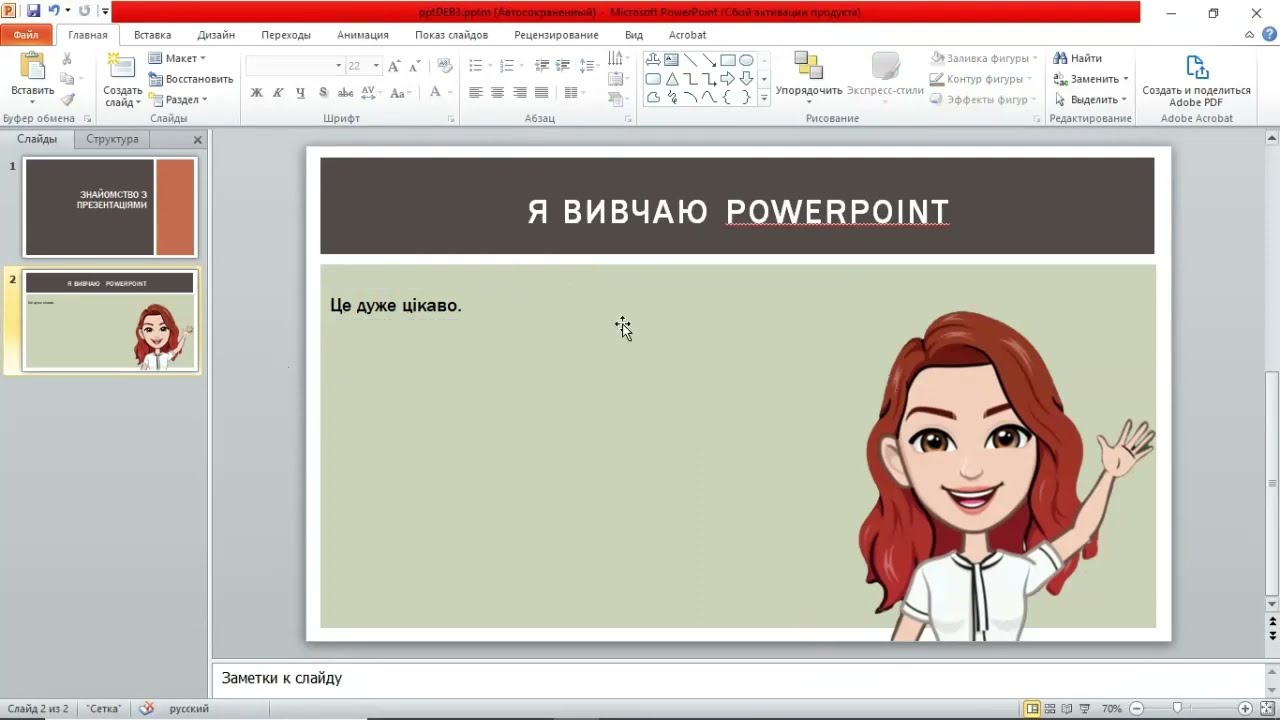1280x720 pixels.
Task: Open the Раздел section dropdown
Action: (x=178, y=100)
